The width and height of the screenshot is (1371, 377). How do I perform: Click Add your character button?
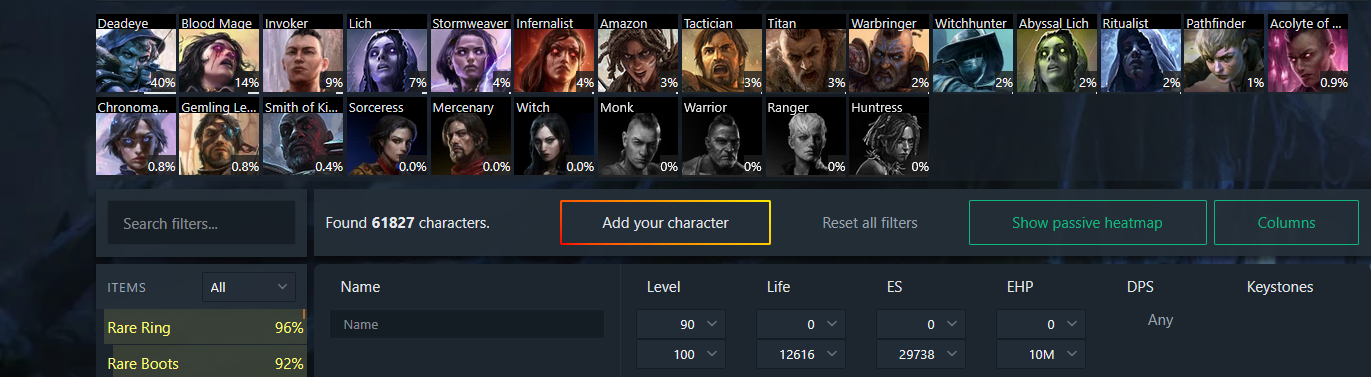(665, 223)
